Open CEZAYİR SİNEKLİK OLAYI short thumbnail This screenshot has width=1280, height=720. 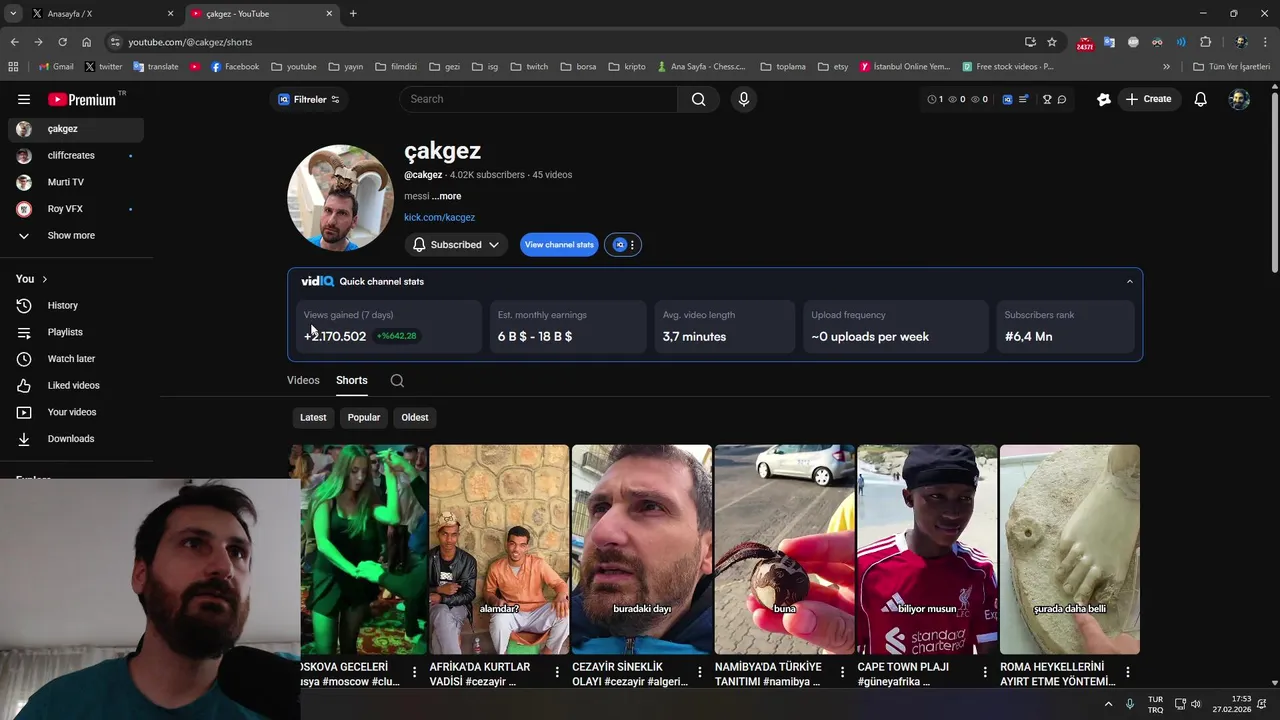pyautogui.click(x=642, y=550)
